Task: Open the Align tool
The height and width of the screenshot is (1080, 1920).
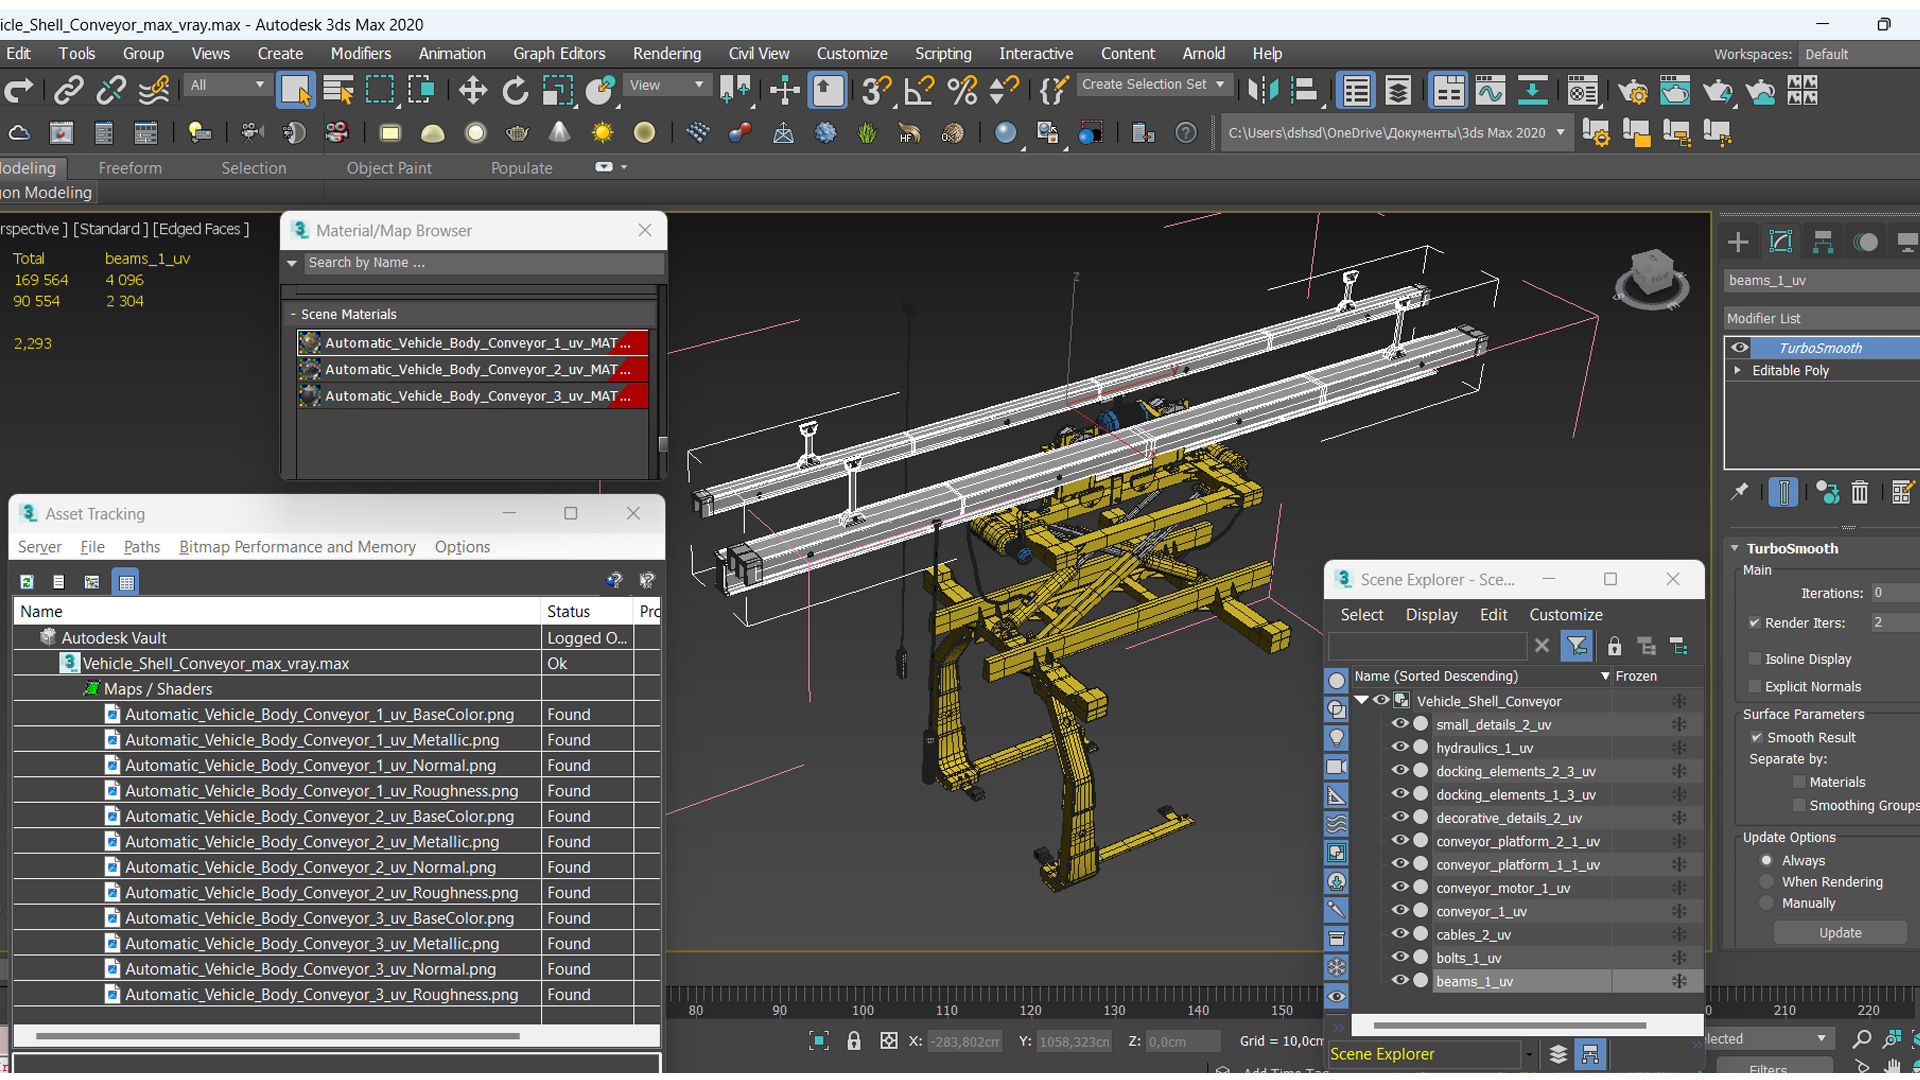Action: tap(1305, 91)
